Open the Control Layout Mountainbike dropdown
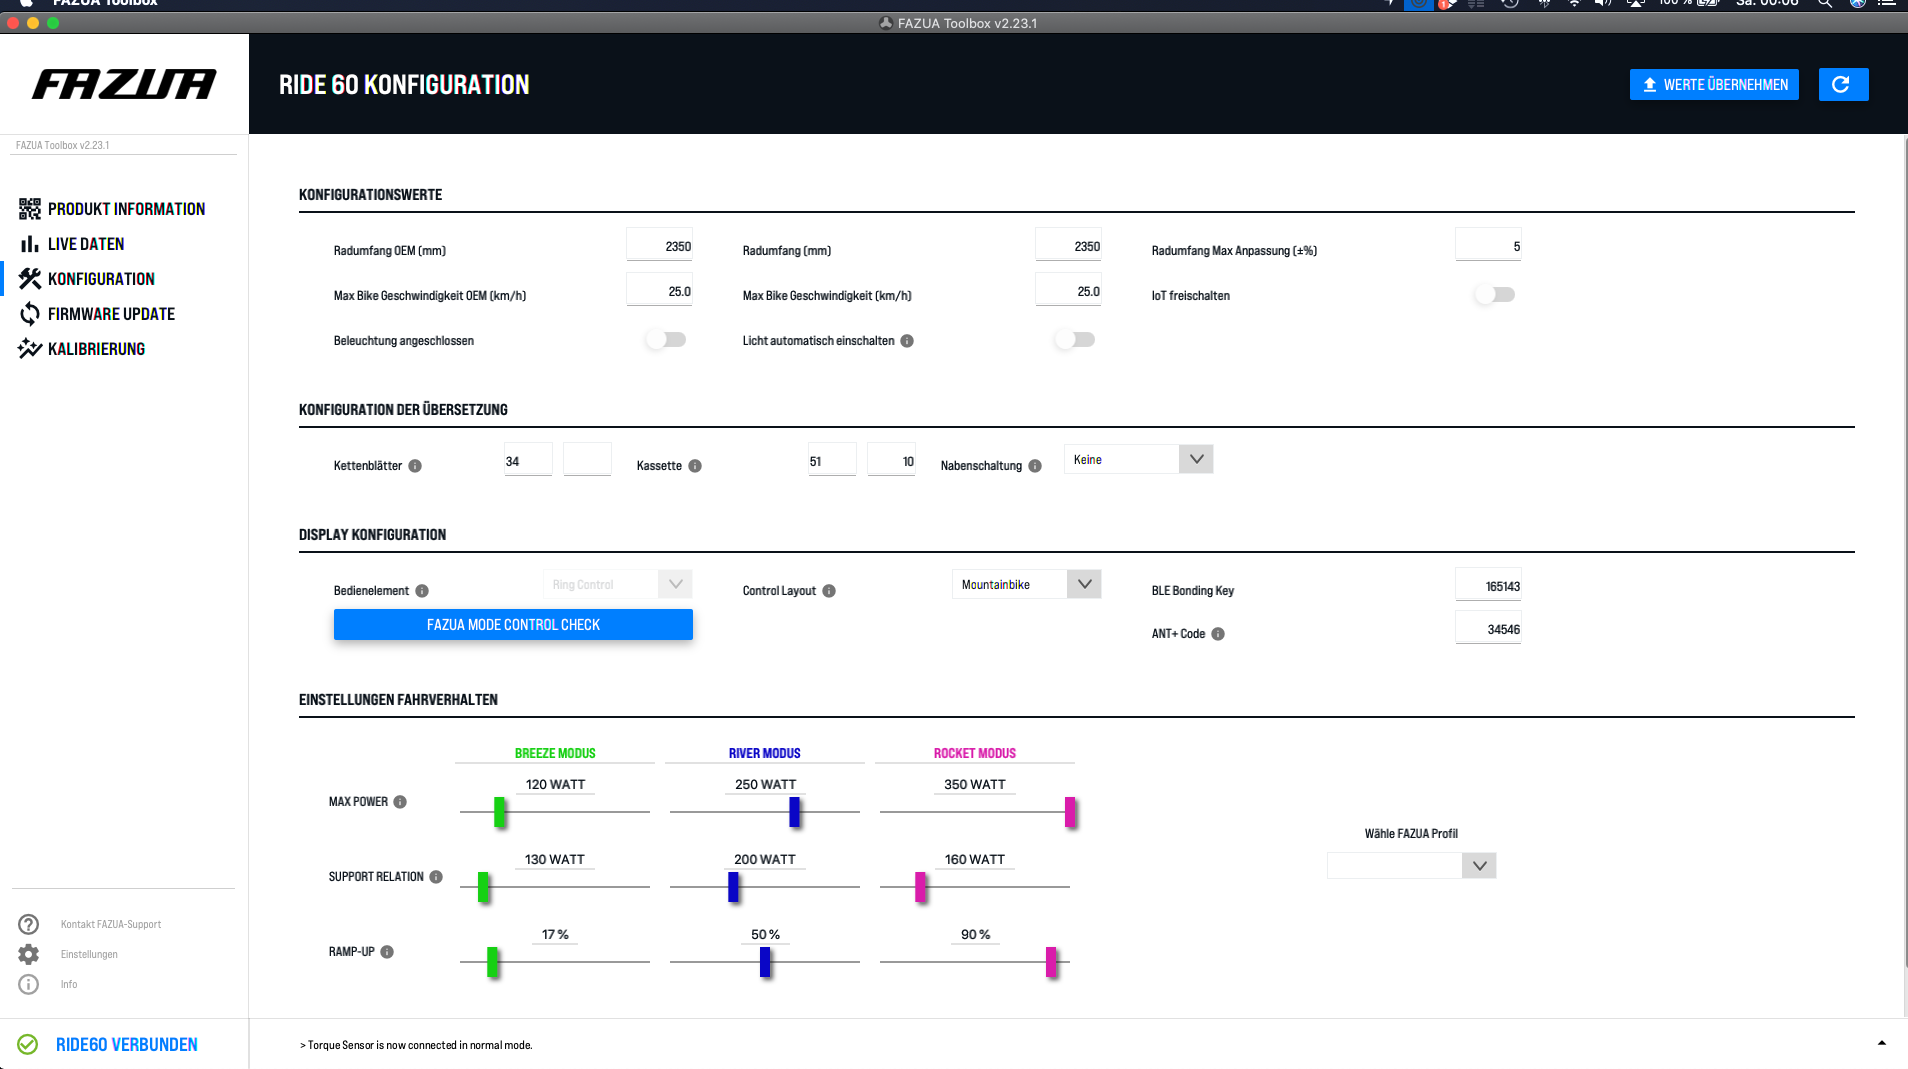The width and height of the screenshot is (1908, 1069). pos(1026,585)
